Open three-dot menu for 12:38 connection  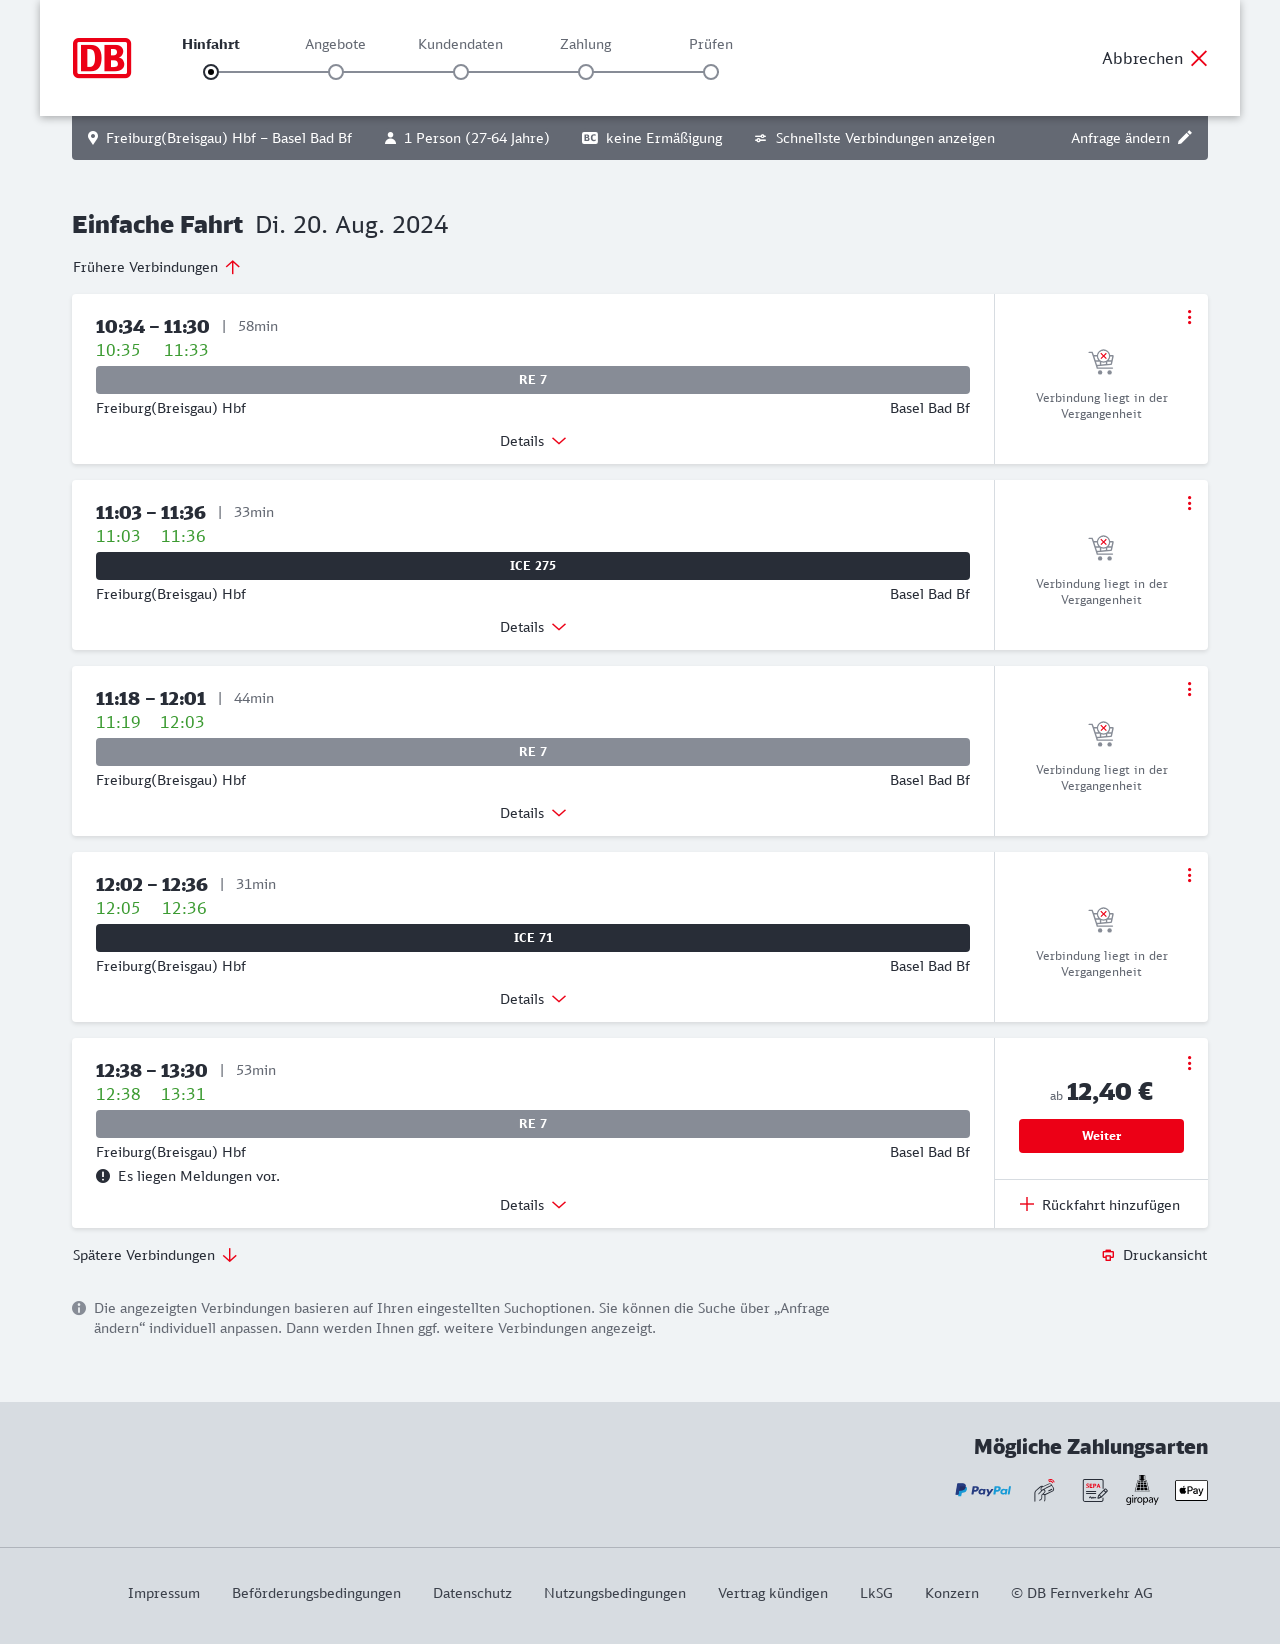[1189, 1063]
